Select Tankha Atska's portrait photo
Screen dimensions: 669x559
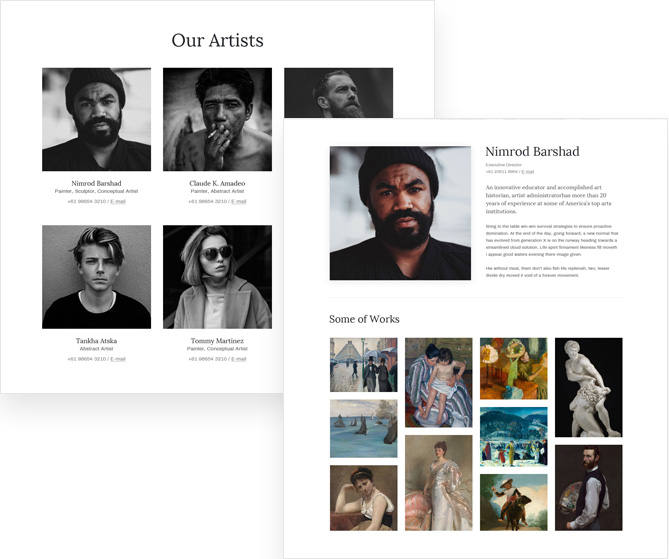(96, 276)
